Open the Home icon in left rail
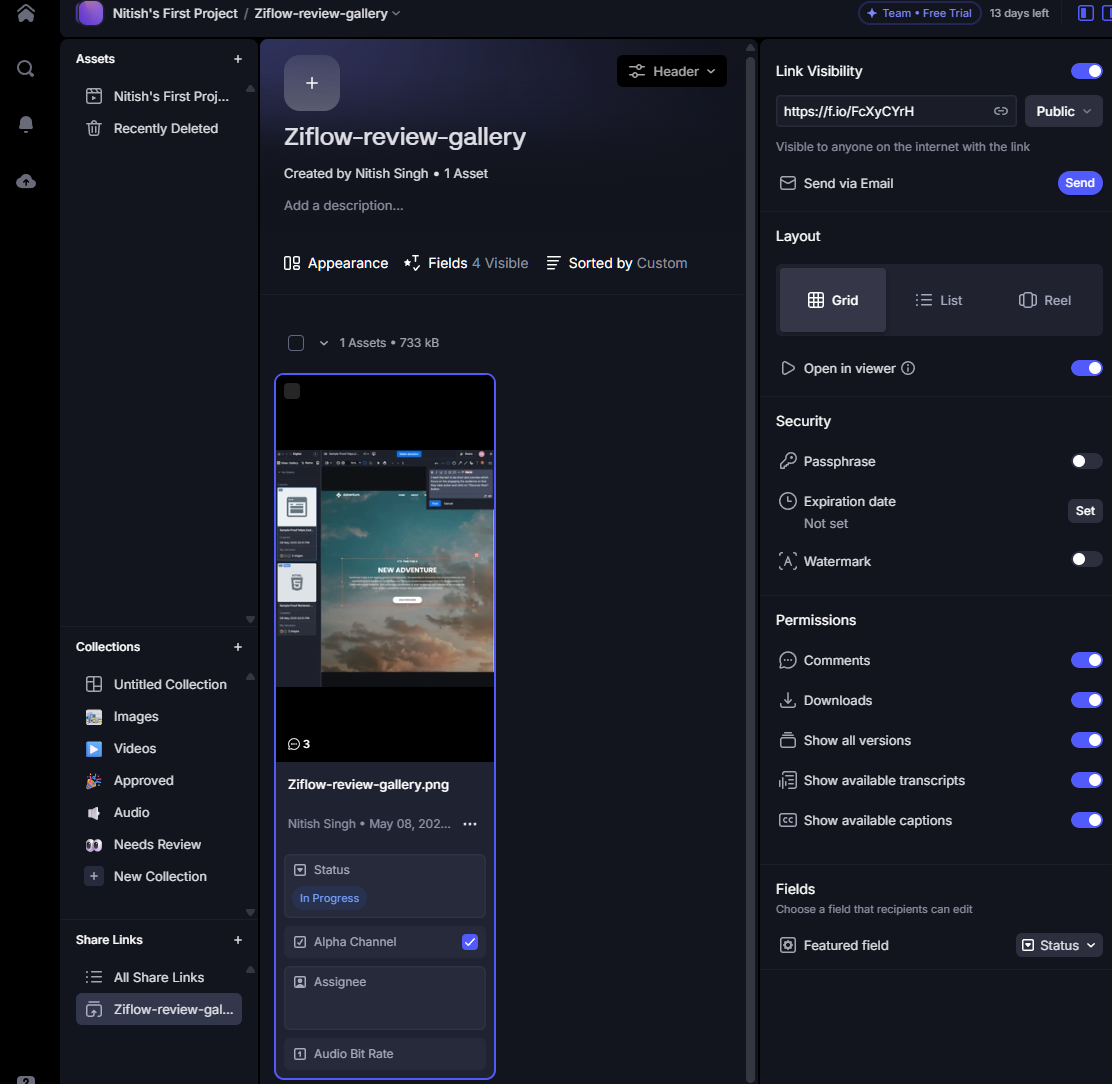 [26, 13]
